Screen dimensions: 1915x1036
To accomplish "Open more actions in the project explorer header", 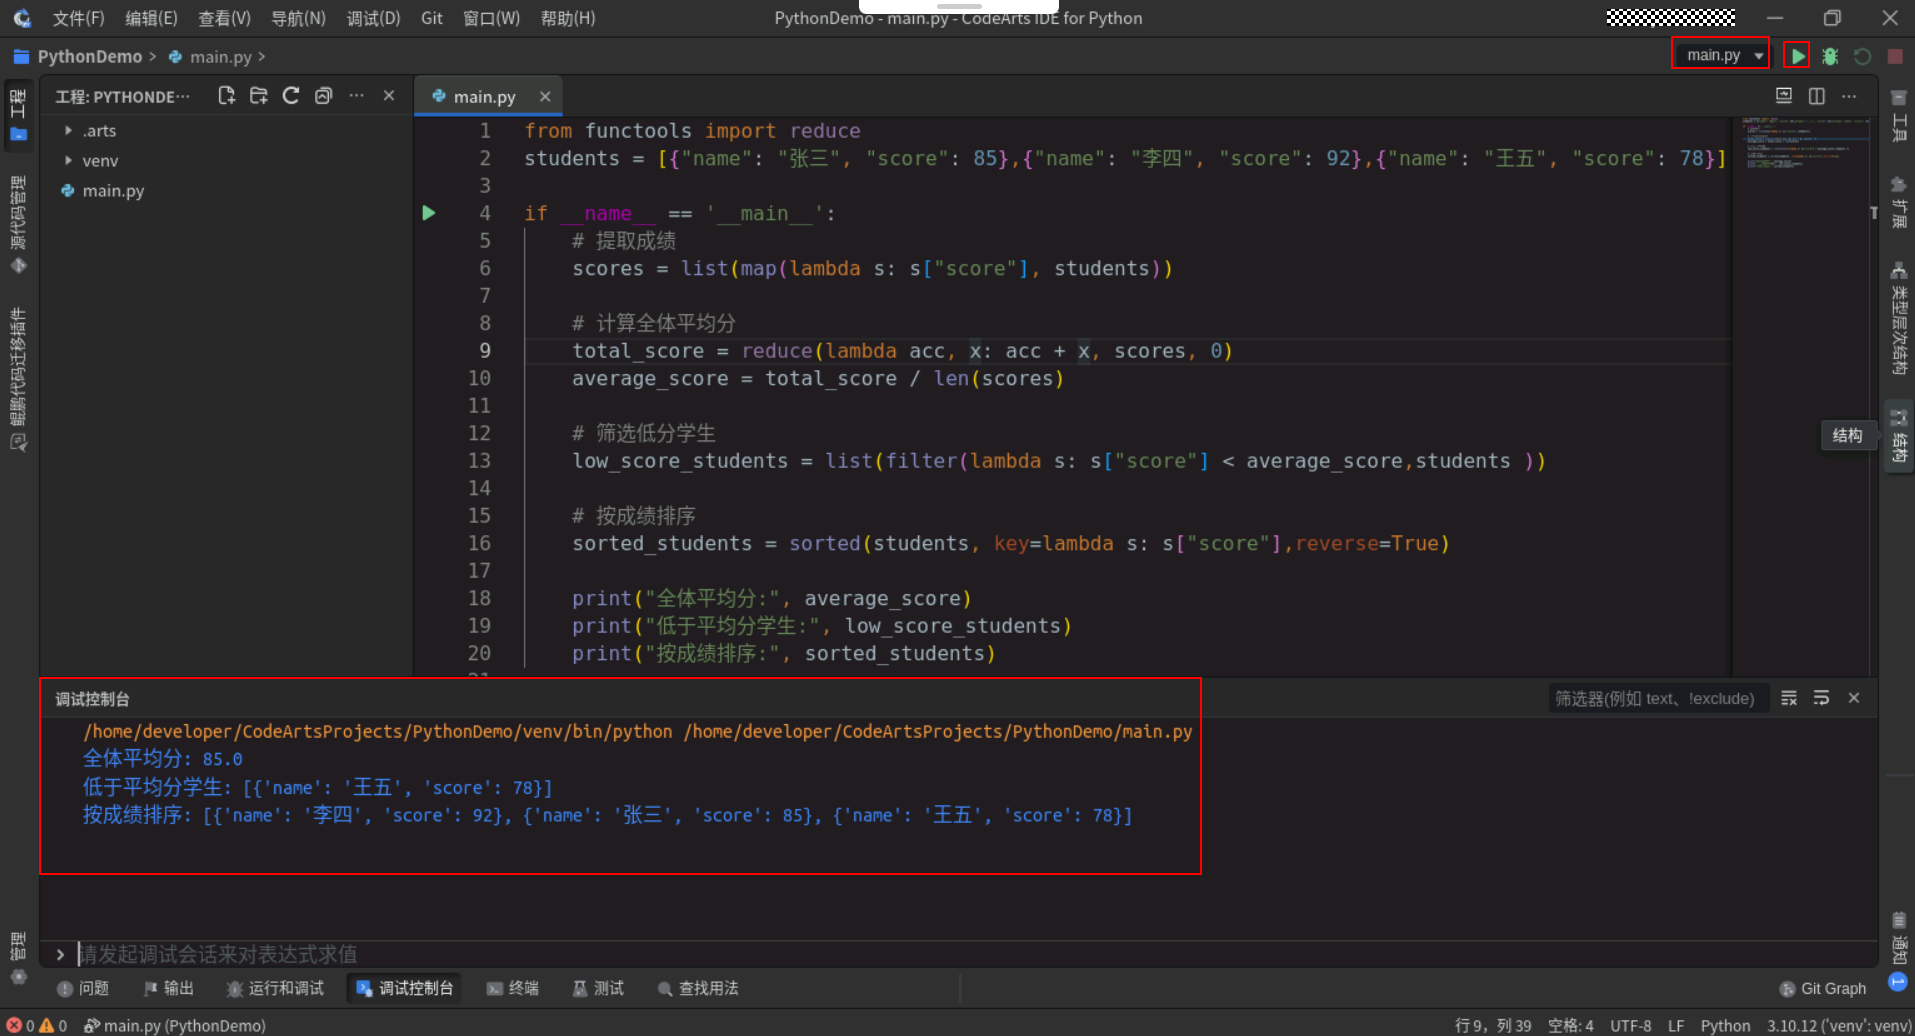I will (356, 96).
